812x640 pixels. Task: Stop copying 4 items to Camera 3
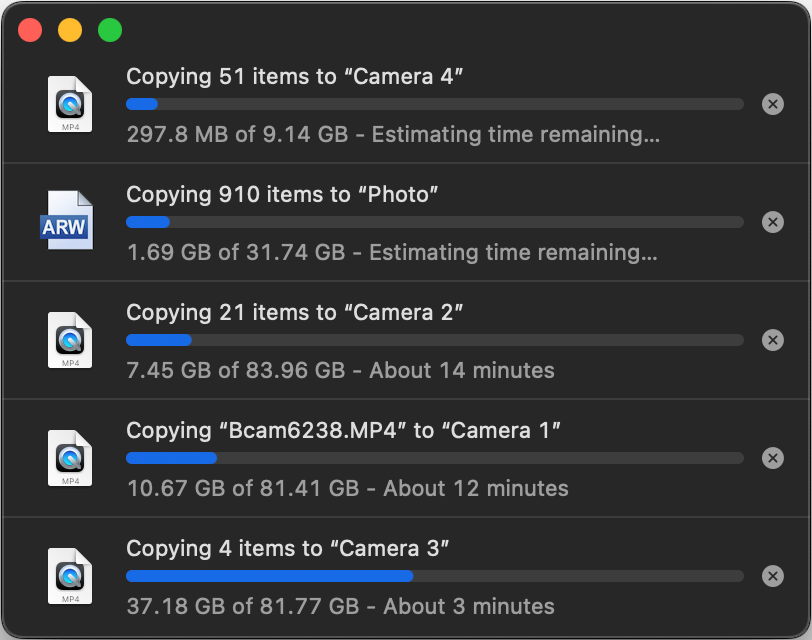click(773, 576)
